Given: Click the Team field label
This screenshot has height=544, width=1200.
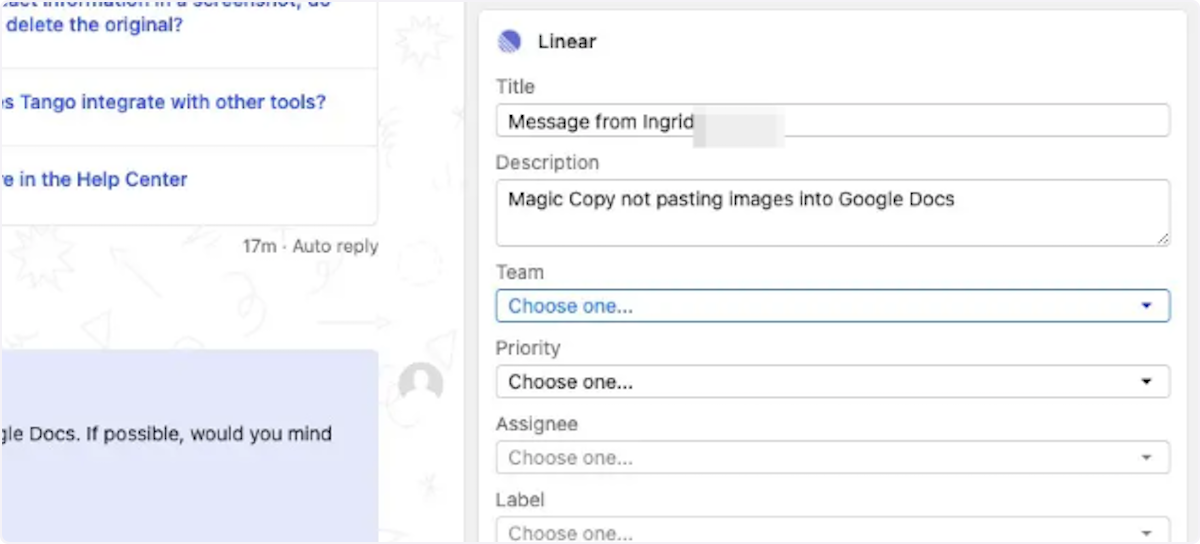Looking at the screenshot, I should (520, 272).
